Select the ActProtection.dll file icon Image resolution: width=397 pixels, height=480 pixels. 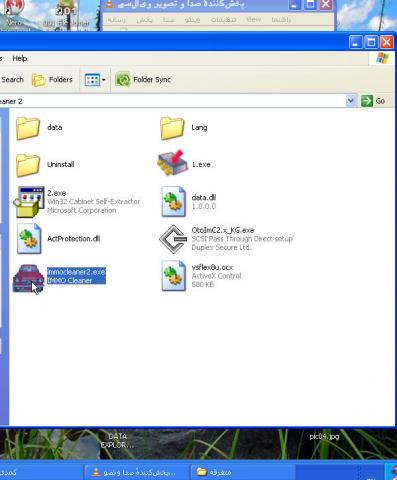29,239
